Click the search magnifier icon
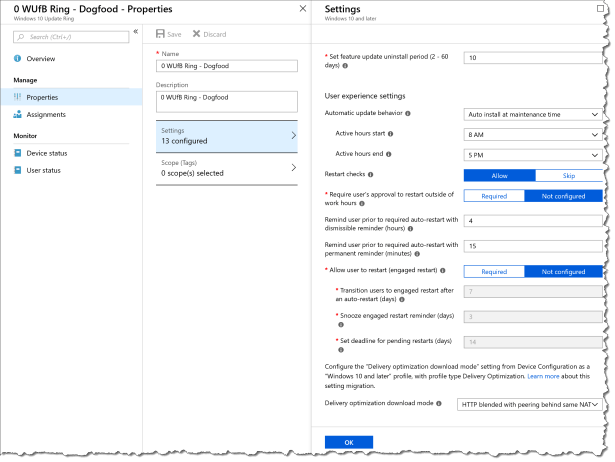Screen dimensions: 615x462 pyautogui.click(x=21, y=37)
